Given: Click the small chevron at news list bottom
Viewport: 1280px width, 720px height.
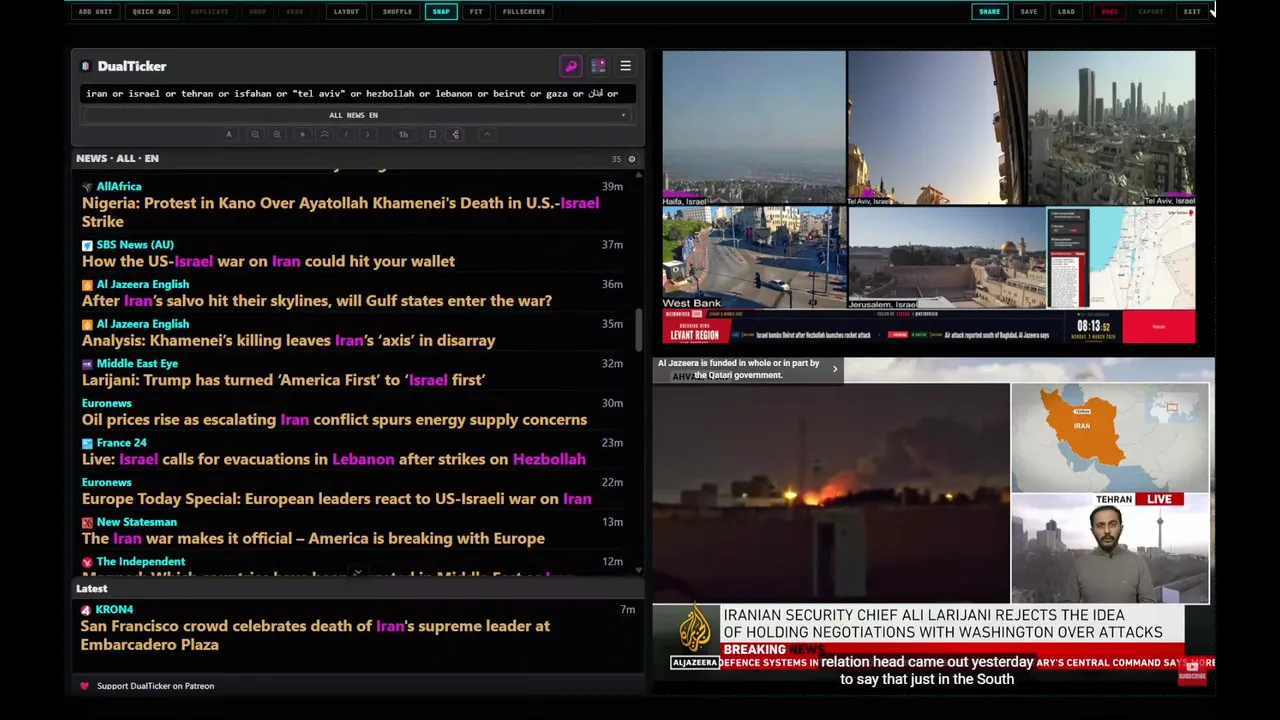Looking at the screenshot, I should point(357,573).
